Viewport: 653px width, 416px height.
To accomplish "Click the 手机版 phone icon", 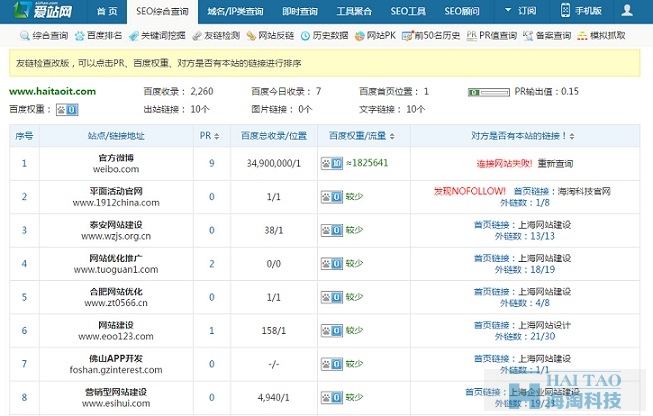I will pos(565,10).
